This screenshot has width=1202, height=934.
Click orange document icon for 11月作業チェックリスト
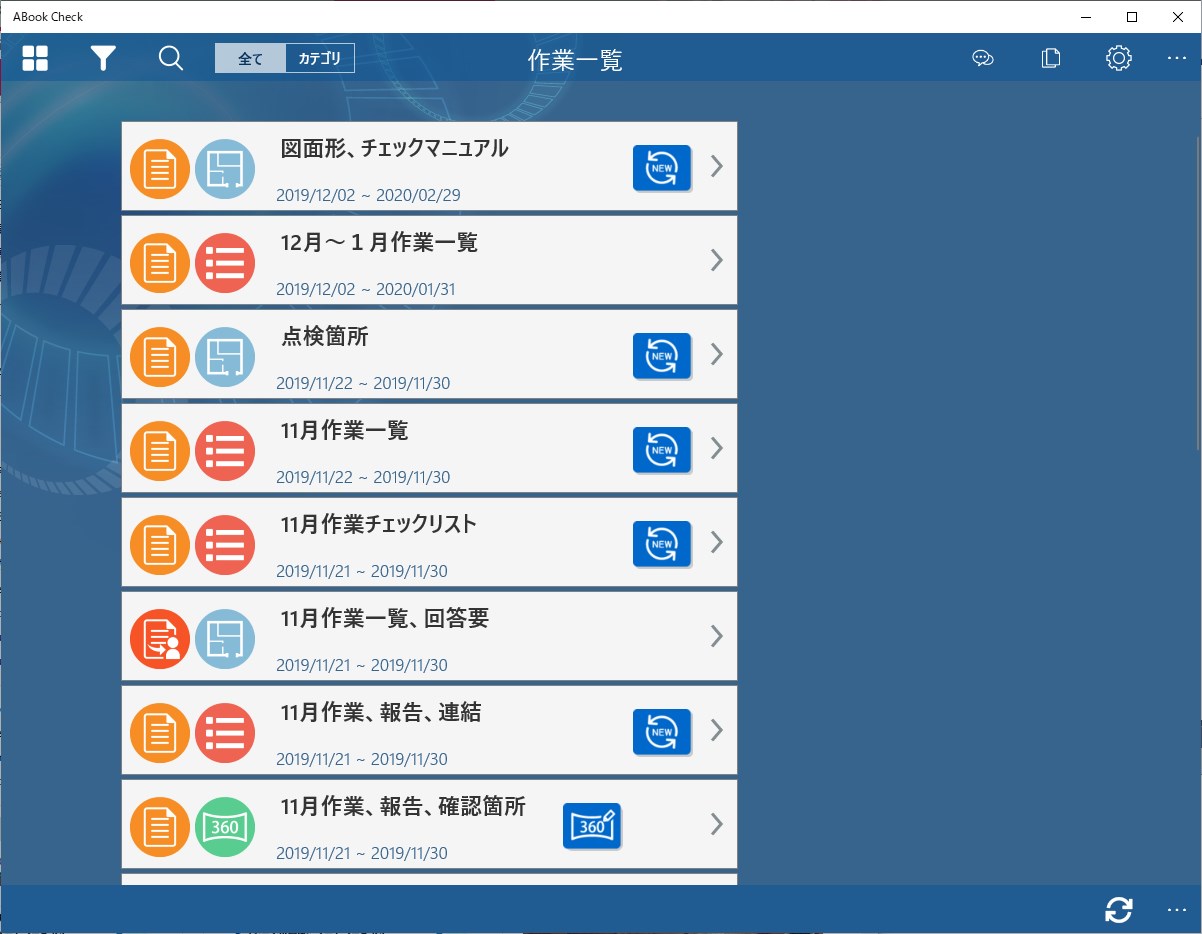[x=160, y=544]
